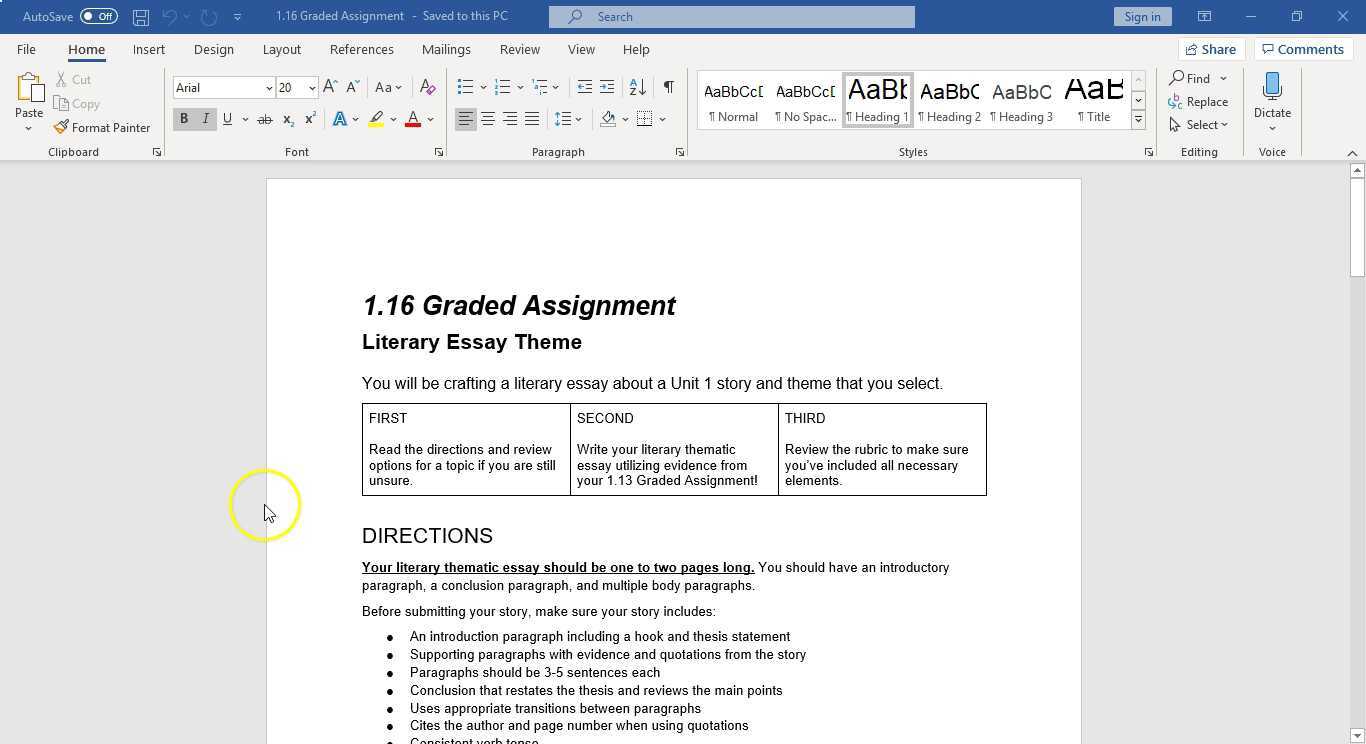This screenshot has width=1366, height=744.
Task: Open the Format Painter tool
Action: pyautogui.click(x=103, y=127)
